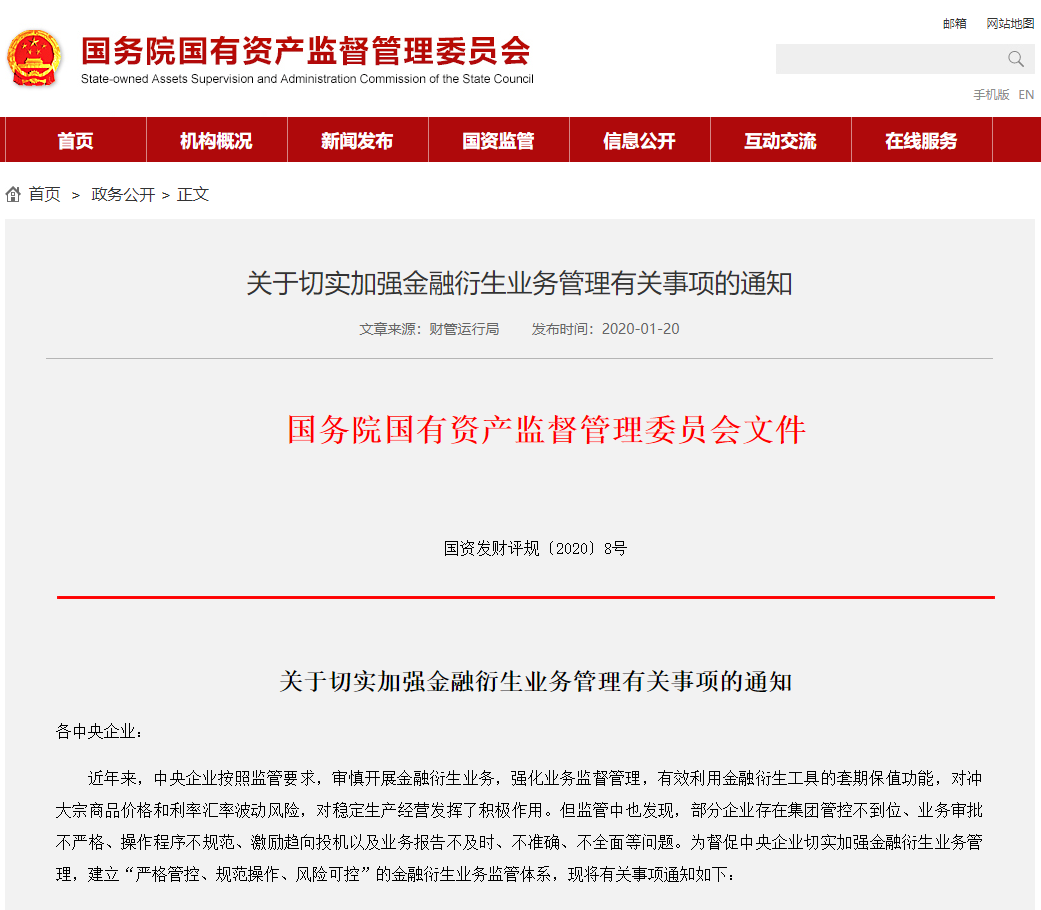Click the red 国务院国有资产监督管理委员会文件 header
This screenshot has width=1041, height=910.
546,430
